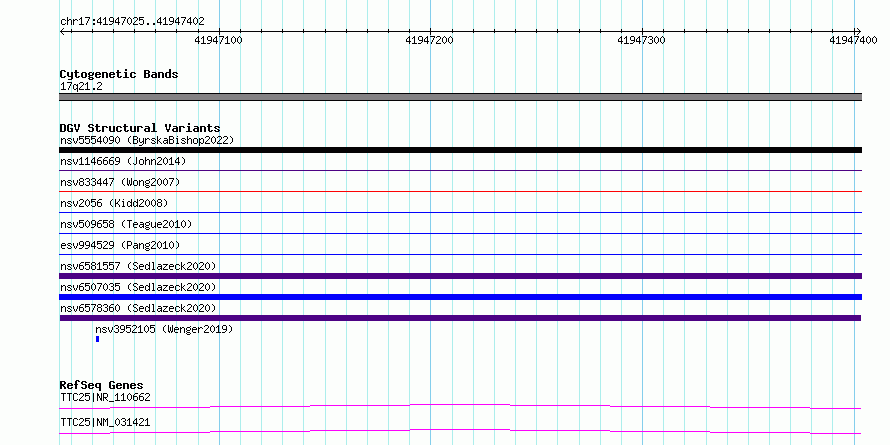Image resolution: width=890 pixels, height=445 pixels.
Task: Click nsv1146669 (John2014) label
Action: pos(123,162)
